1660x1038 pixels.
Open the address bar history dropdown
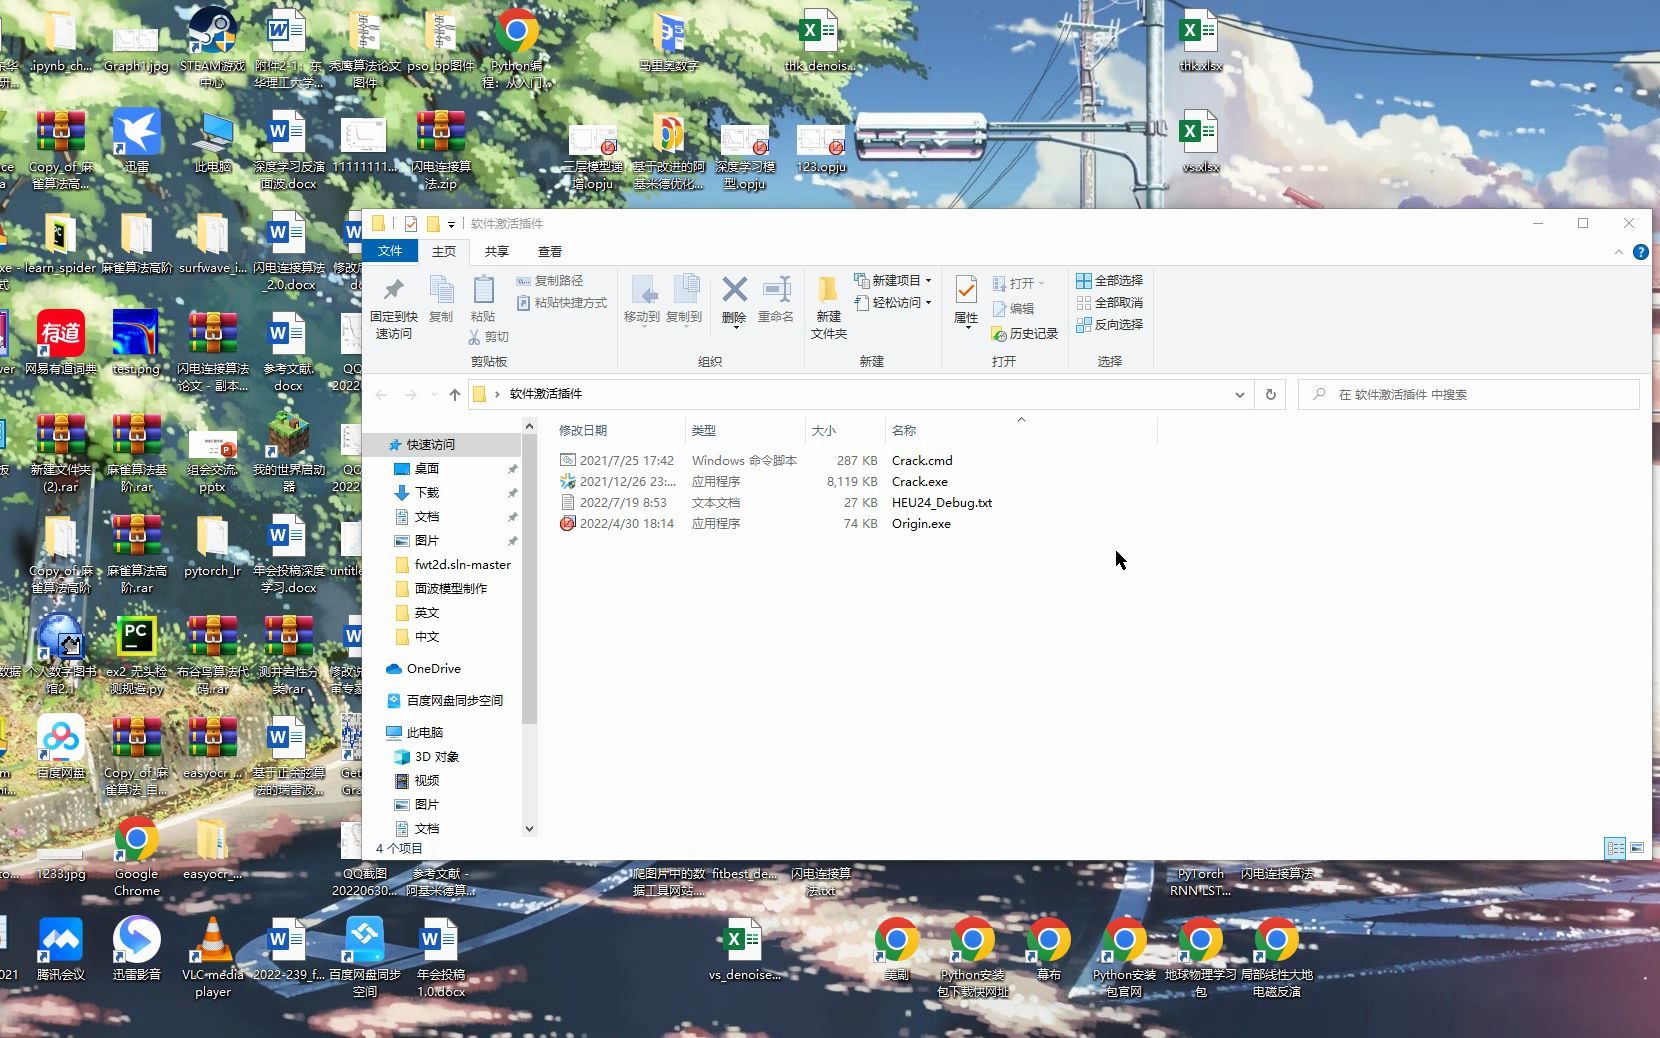[1240, 395]
